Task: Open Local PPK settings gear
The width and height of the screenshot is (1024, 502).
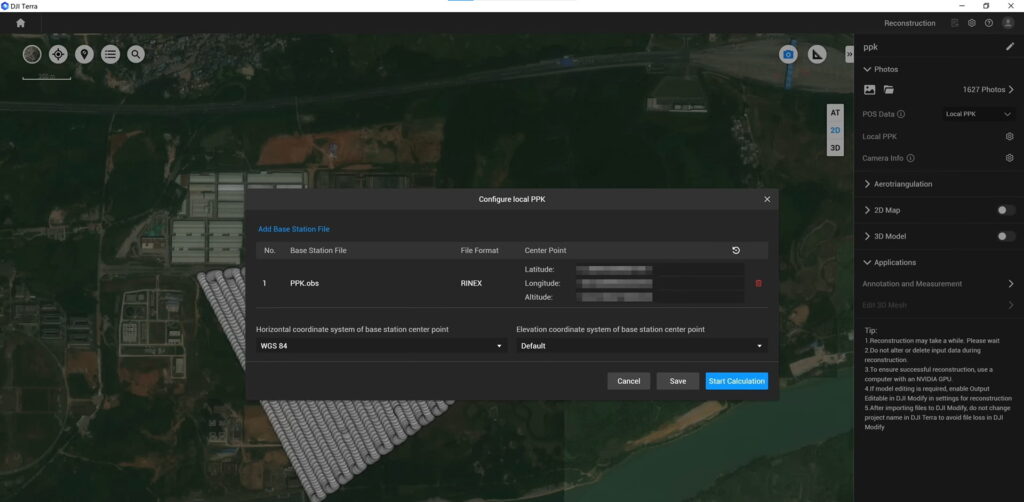Action: click(1010, 136)
